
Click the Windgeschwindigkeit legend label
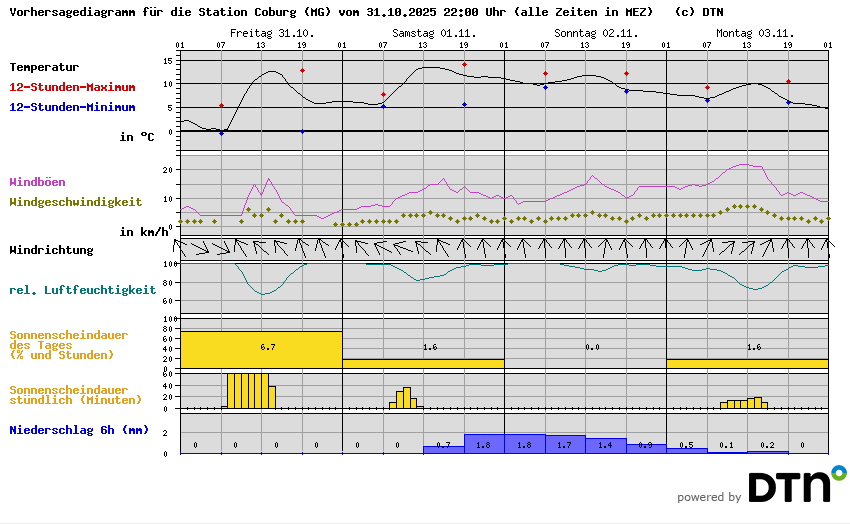click(75, 201)
